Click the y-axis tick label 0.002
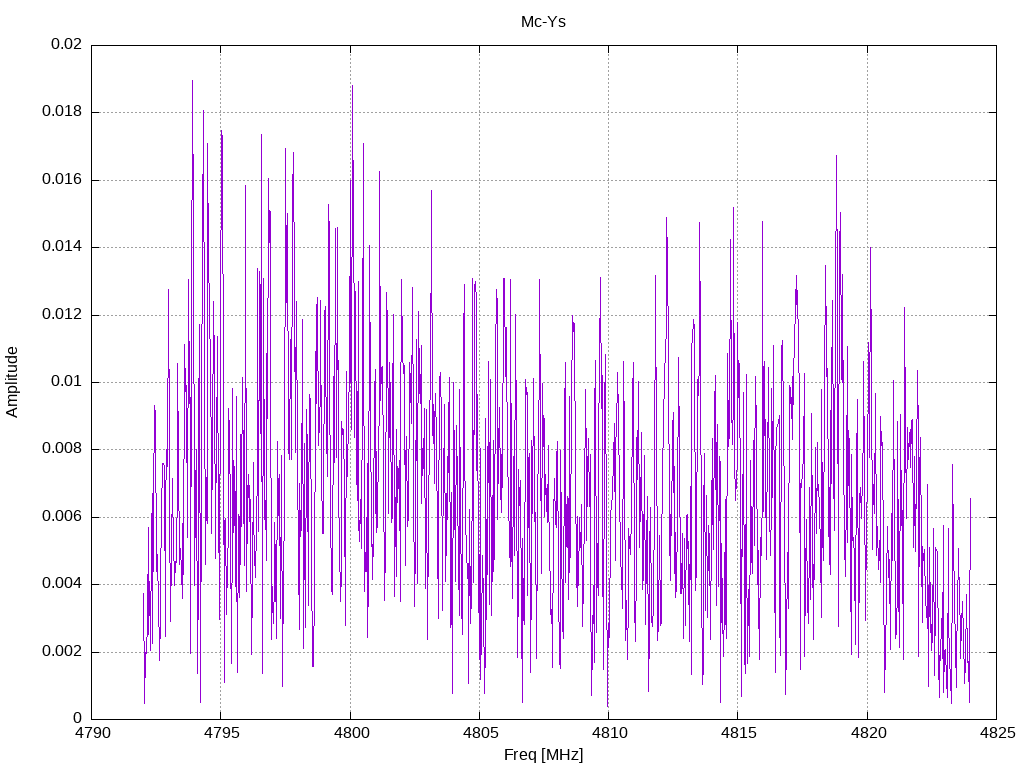1024x768 pixels. coord(62,651)
